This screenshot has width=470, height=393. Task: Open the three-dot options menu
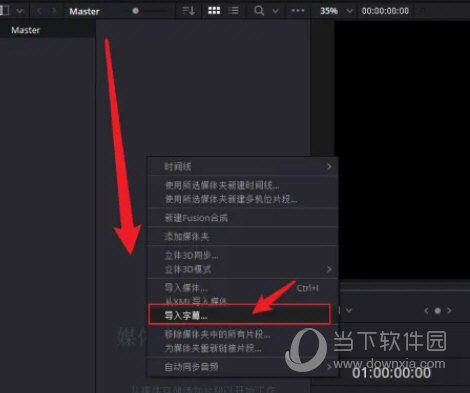pyautogui.click(x=298, y=11)
